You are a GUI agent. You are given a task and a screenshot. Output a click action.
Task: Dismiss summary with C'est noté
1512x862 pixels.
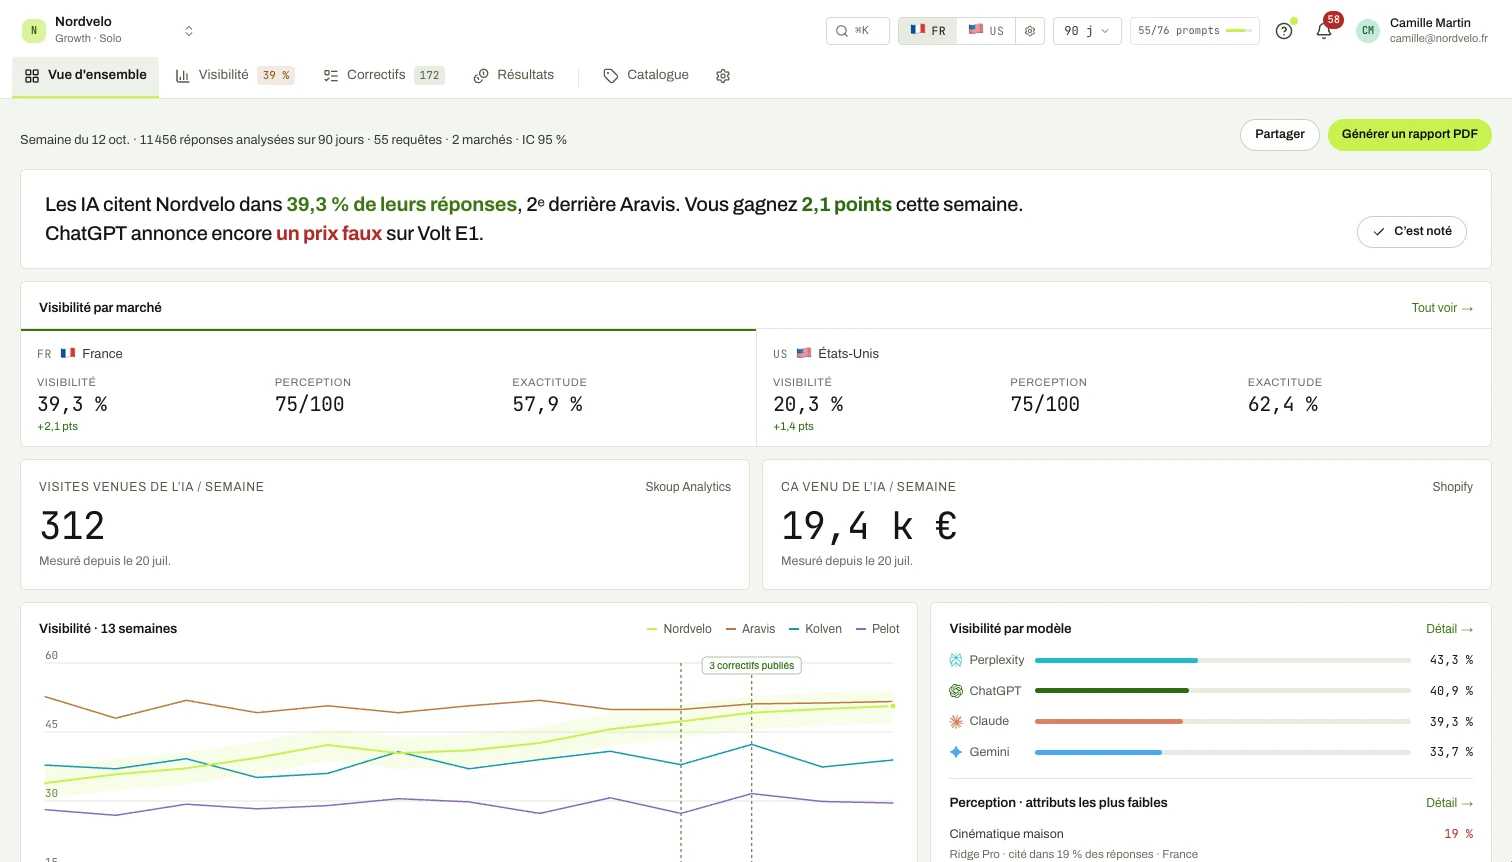point(1412,232)
